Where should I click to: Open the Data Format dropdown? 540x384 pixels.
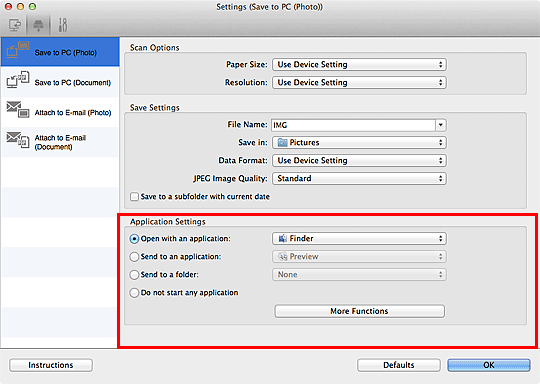(x=359, y=160)
